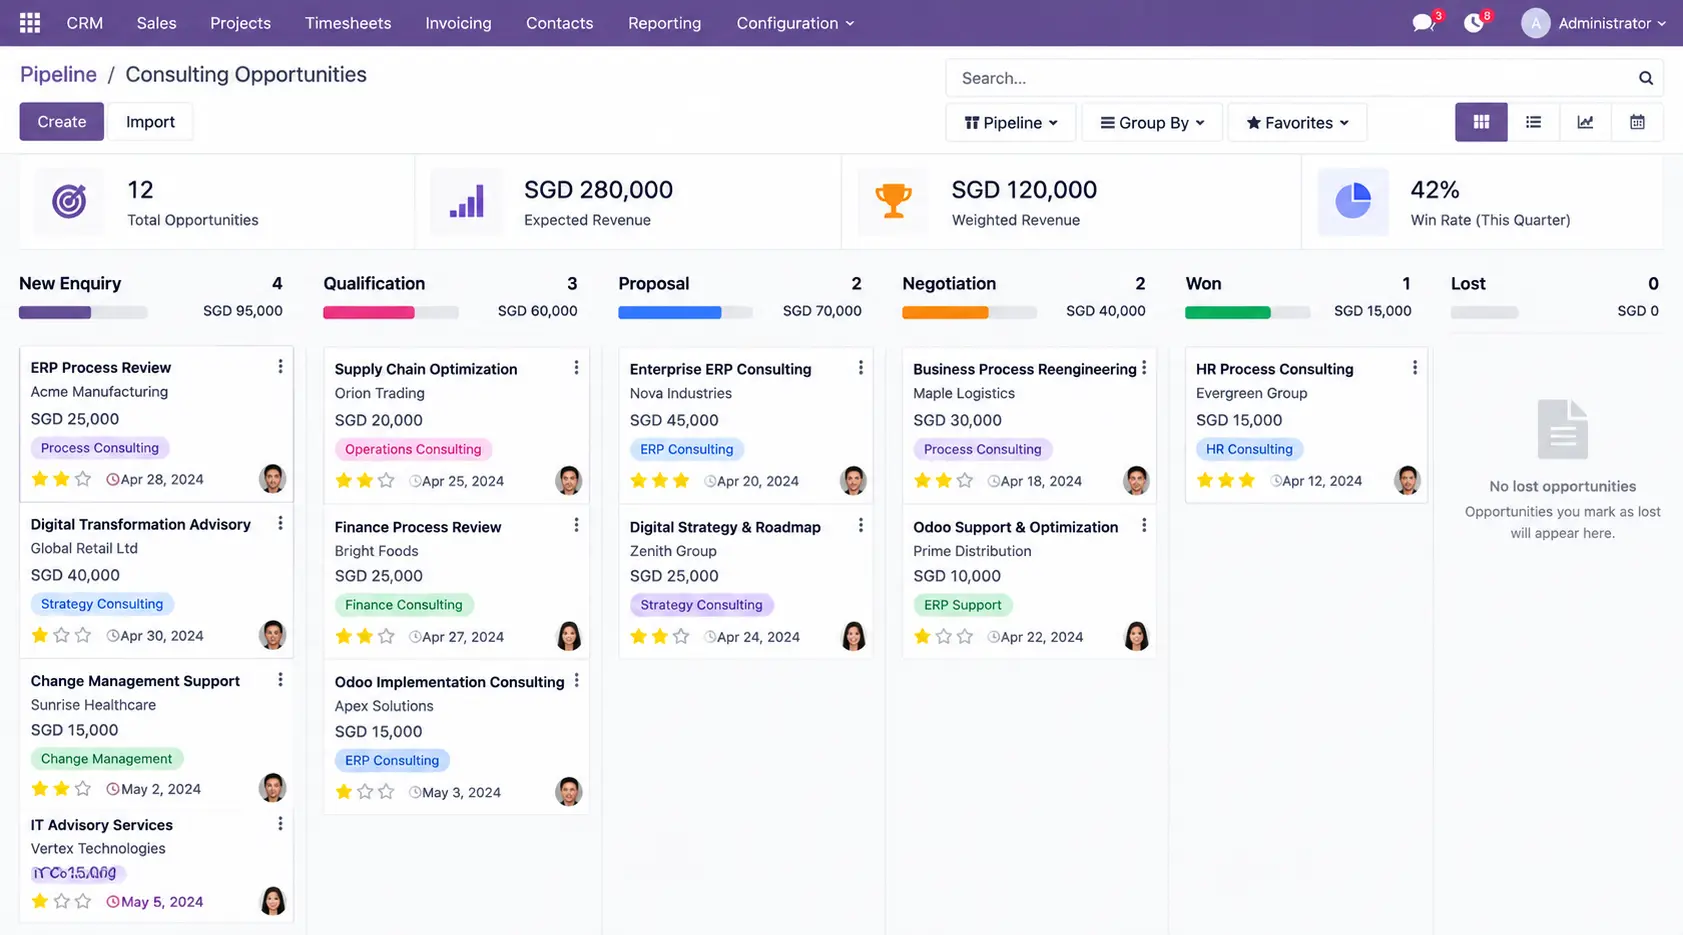
Task: Switch to graph view
Action: point(1585,122)
